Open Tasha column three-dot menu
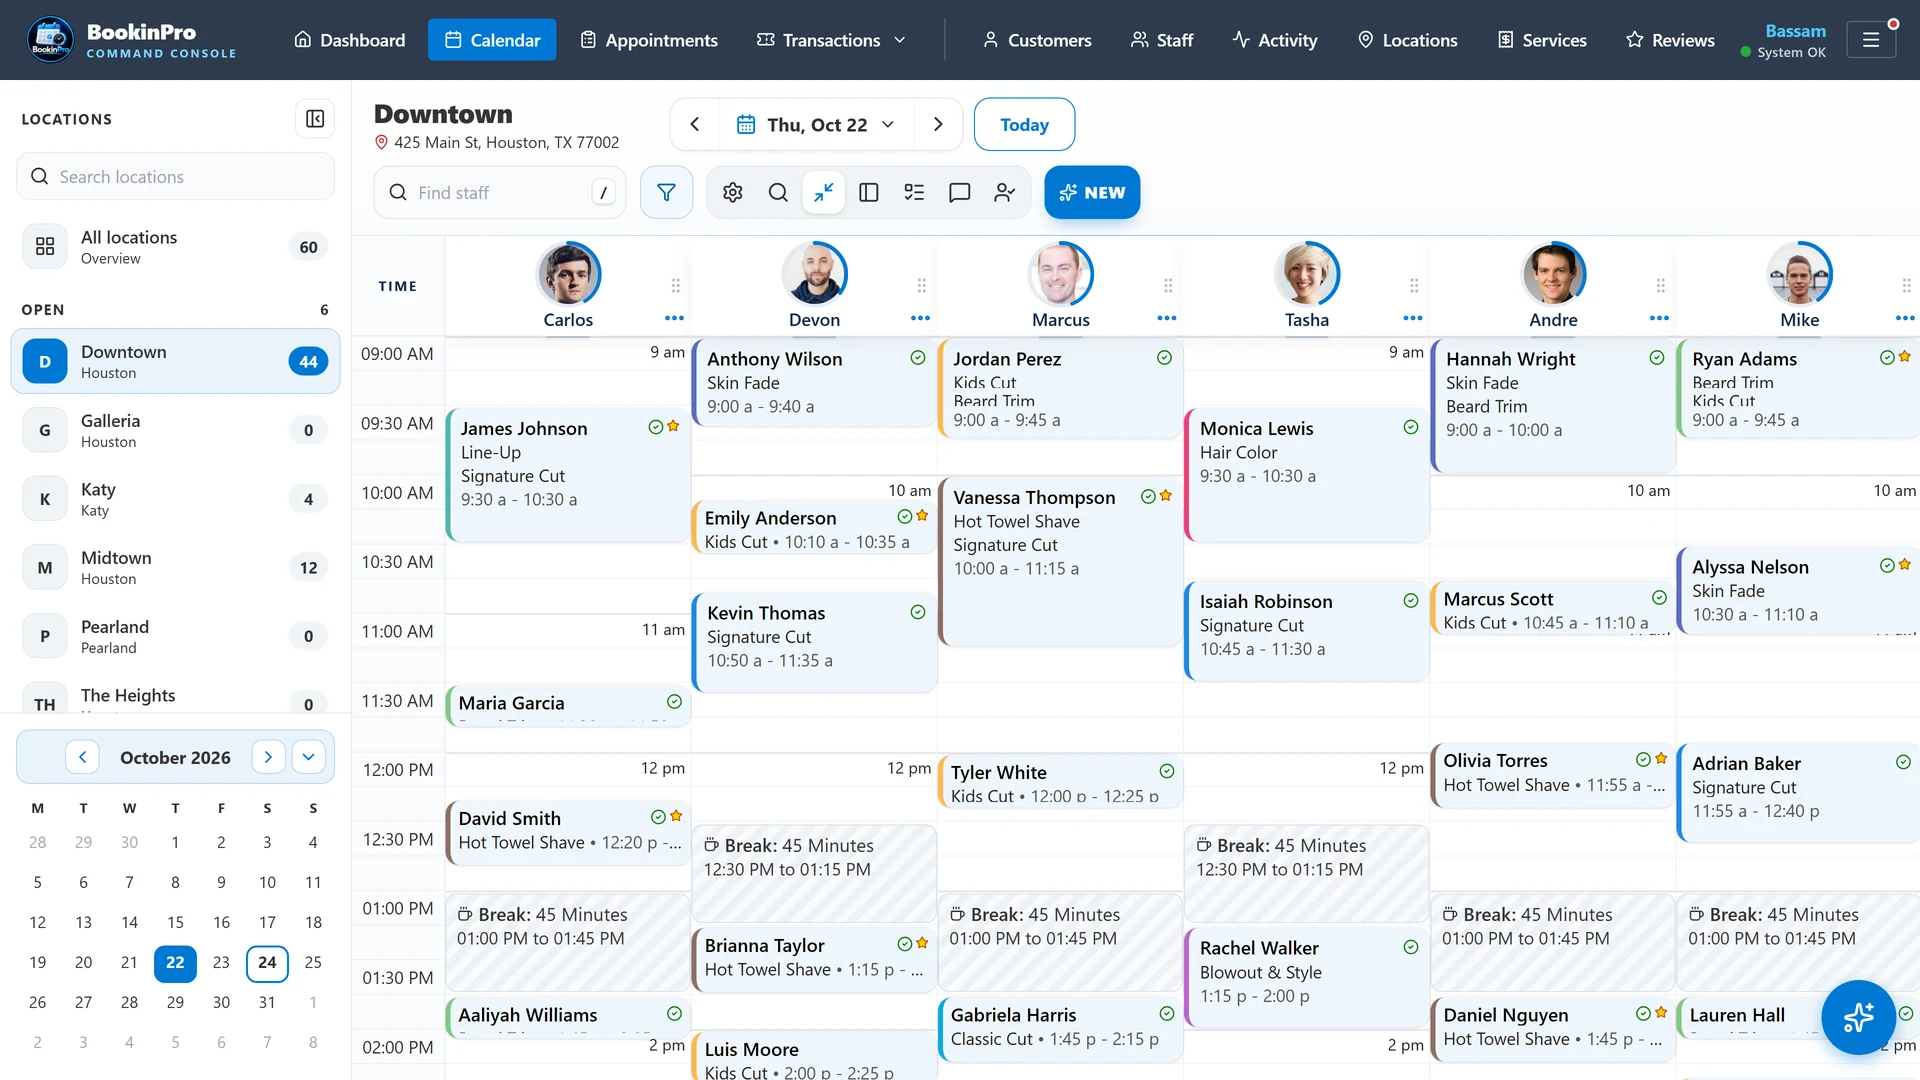Image resolution: width=1920 pixels, height=1080 pixels. coord(1413,318)
